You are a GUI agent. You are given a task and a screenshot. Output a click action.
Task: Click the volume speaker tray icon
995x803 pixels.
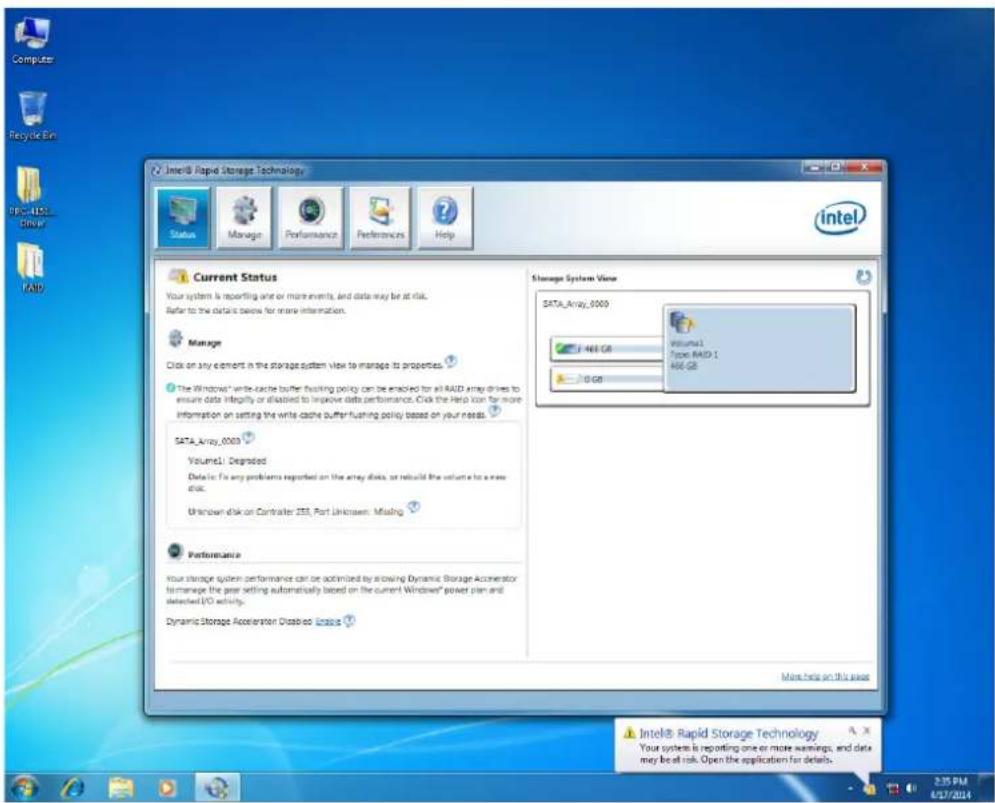coord(912,789)
